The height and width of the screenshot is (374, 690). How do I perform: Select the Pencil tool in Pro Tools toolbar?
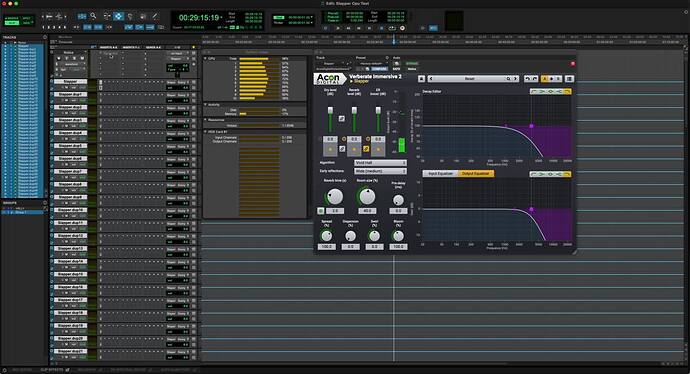pos(155,16)
